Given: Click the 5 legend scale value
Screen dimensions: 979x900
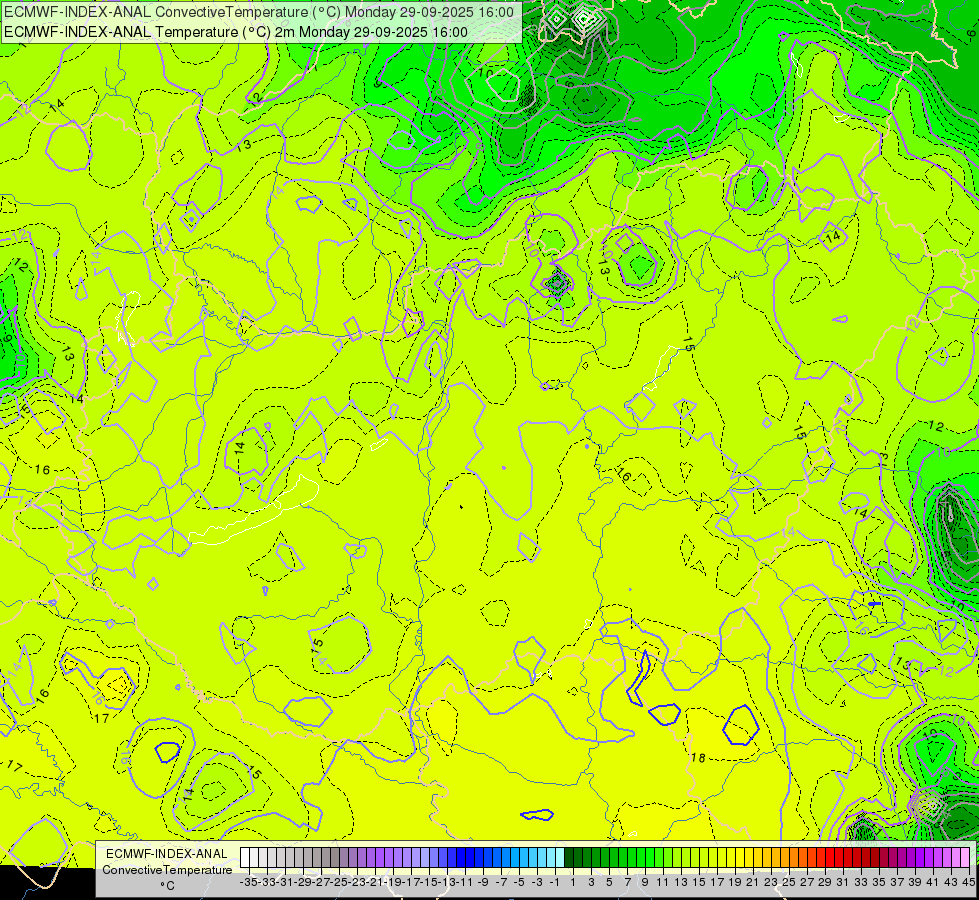Looking at the screenshot, I should coord(609,883).
